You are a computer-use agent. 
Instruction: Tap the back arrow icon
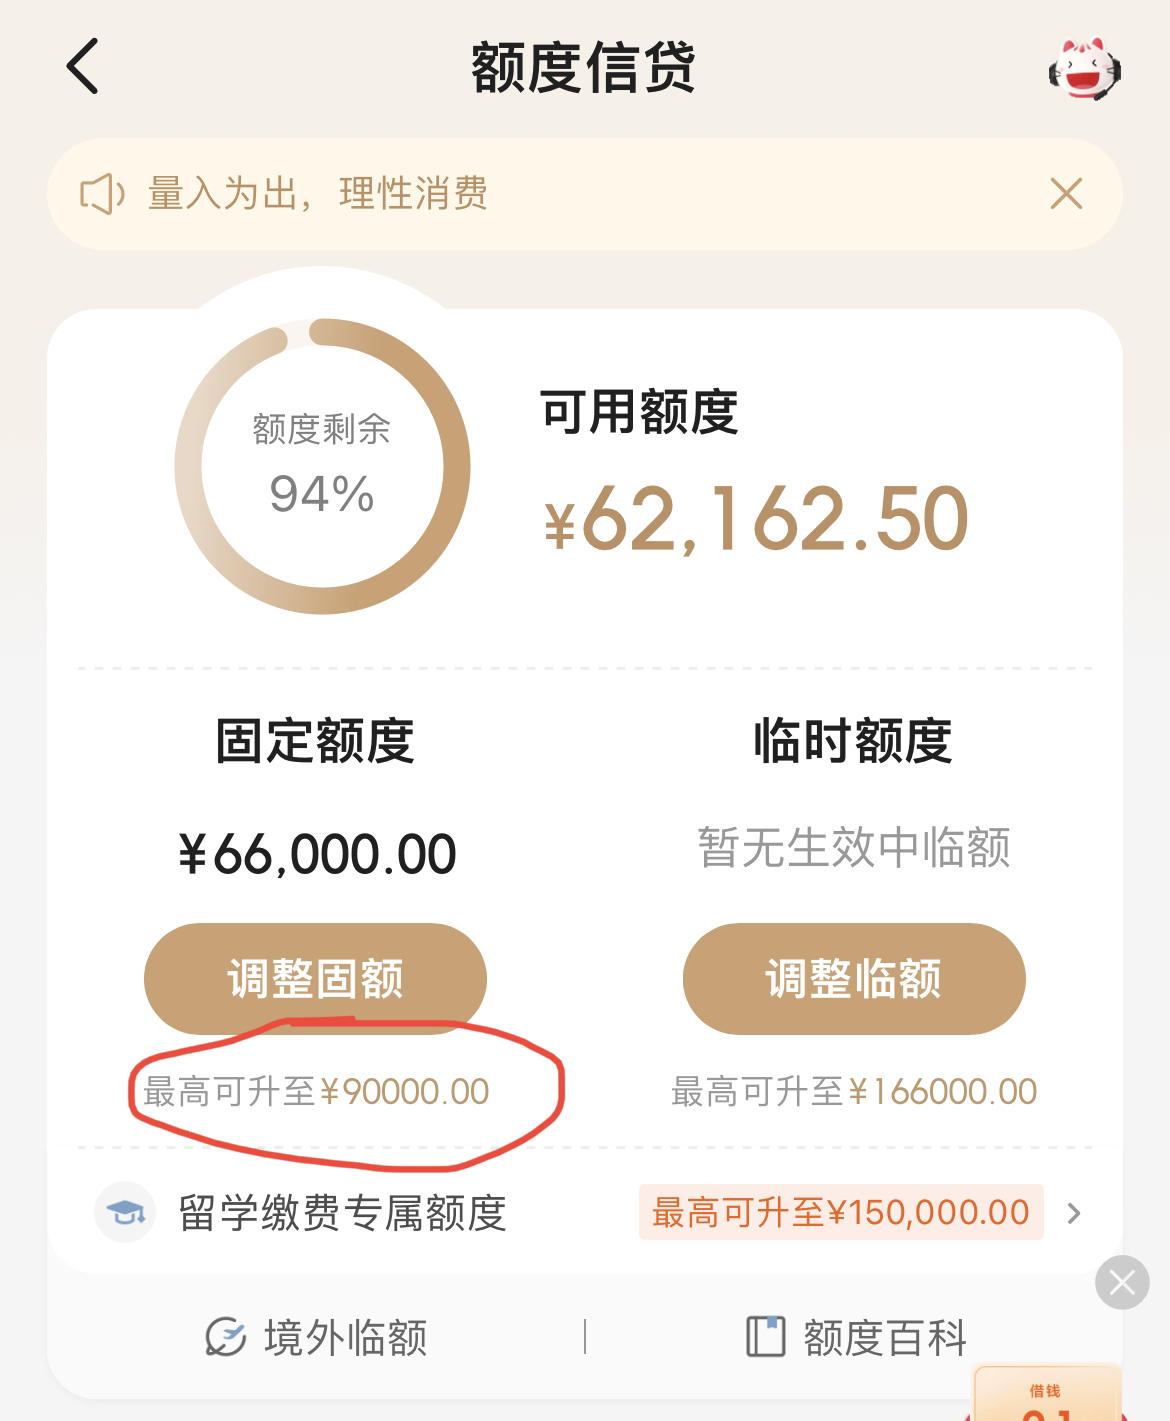(83, 66)
